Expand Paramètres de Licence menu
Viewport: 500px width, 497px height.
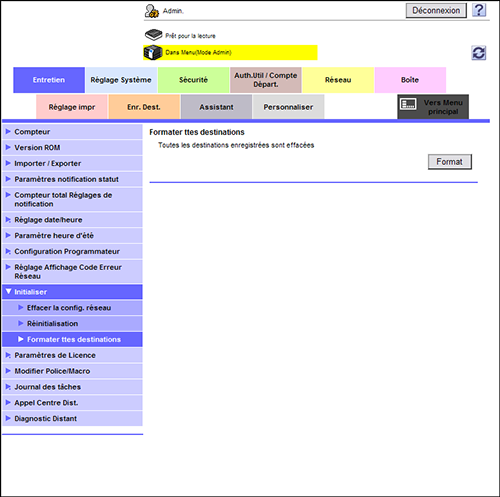tap(72, 355)
